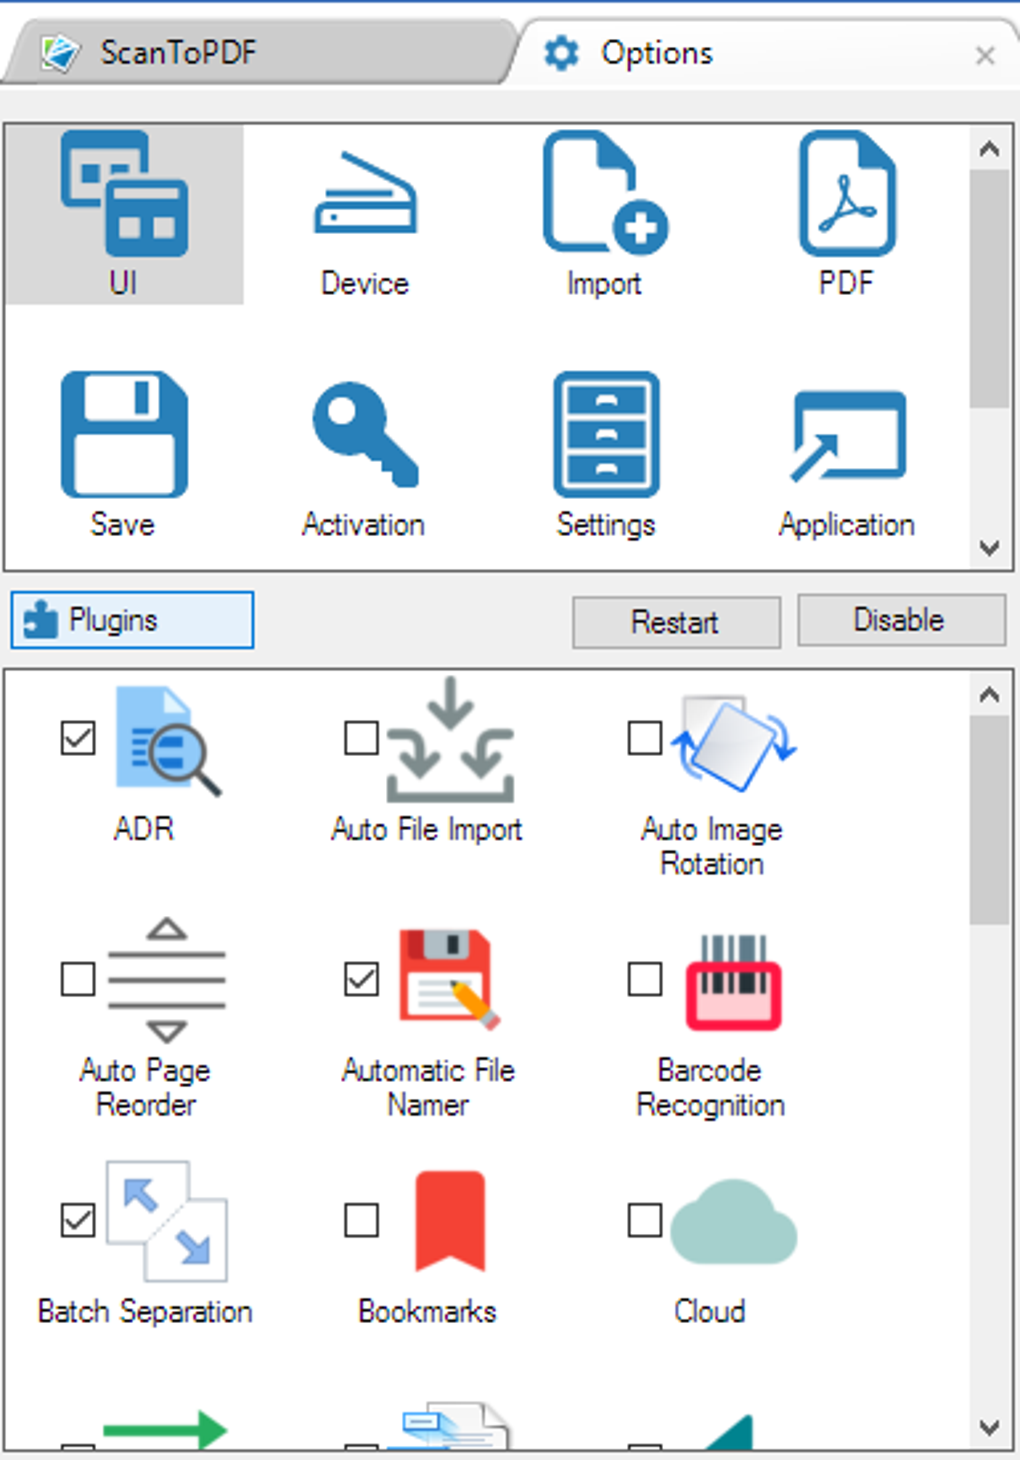Screen dimensions: 1020x1460
Task: Select the Bookmarks plugin icon
Action: click(x=450, y=1221)
